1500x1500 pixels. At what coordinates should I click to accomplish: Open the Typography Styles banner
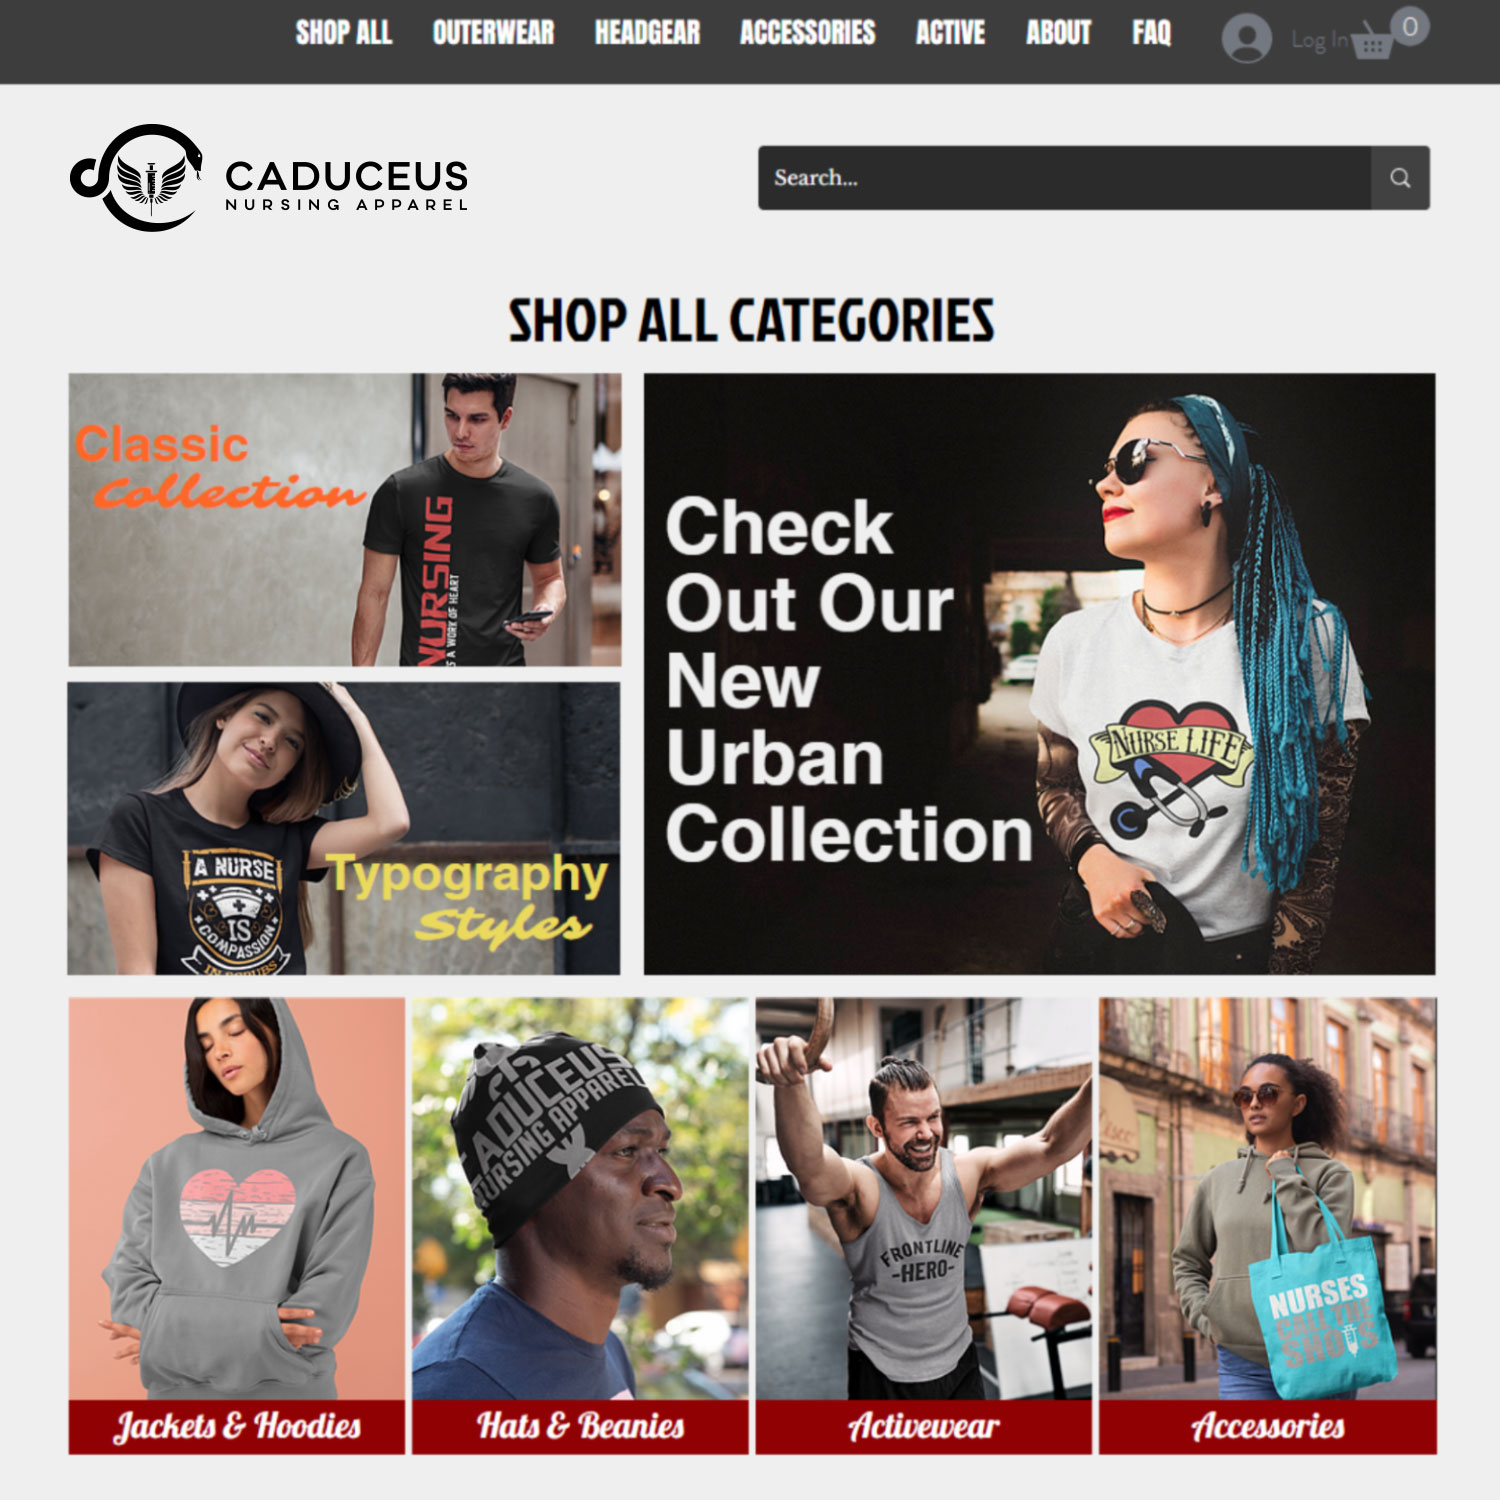point(344,829)
